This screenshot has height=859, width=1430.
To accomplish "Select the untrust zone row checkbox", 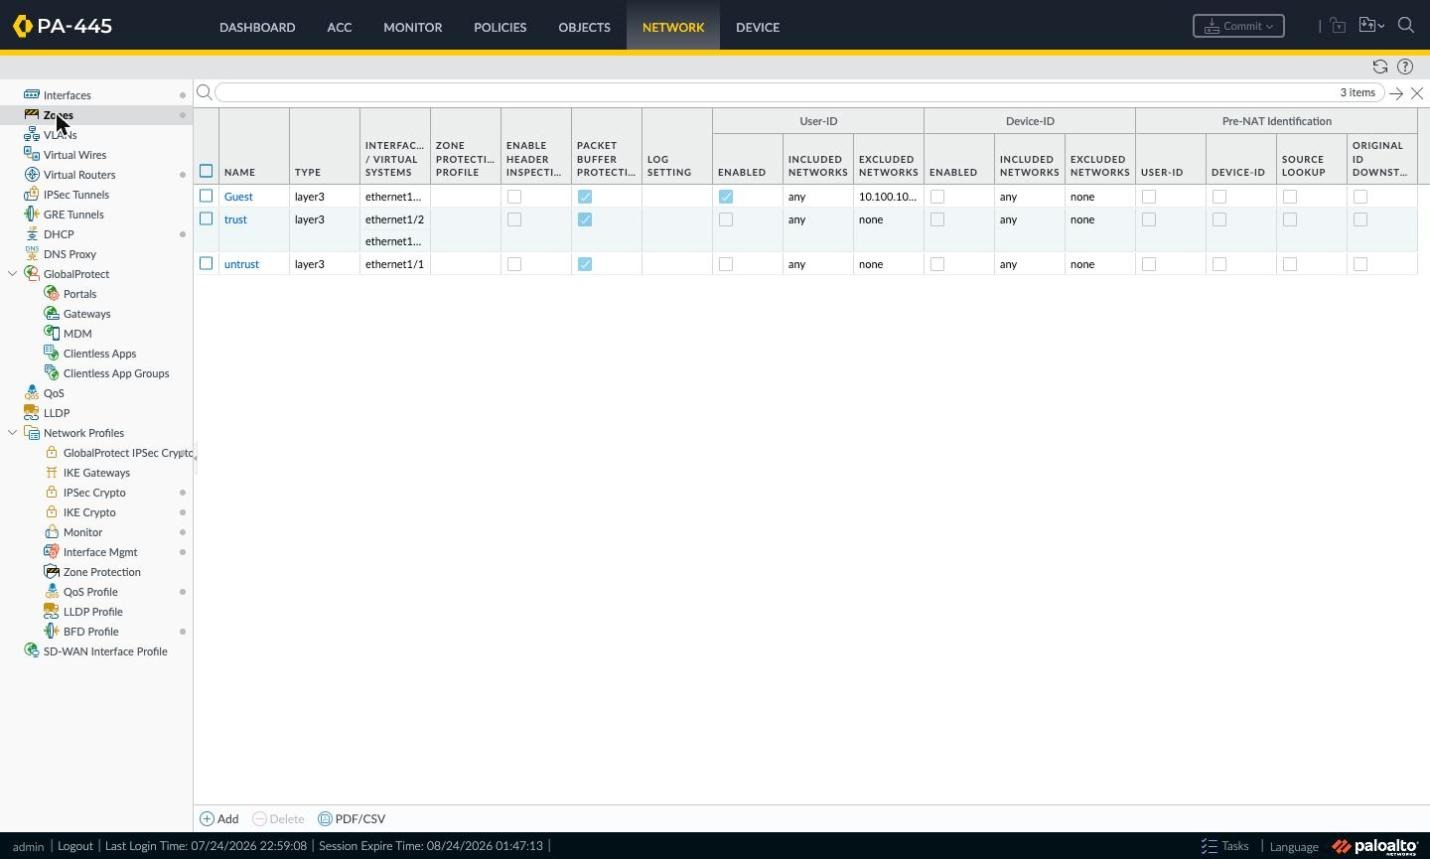I will coord(206,264).
